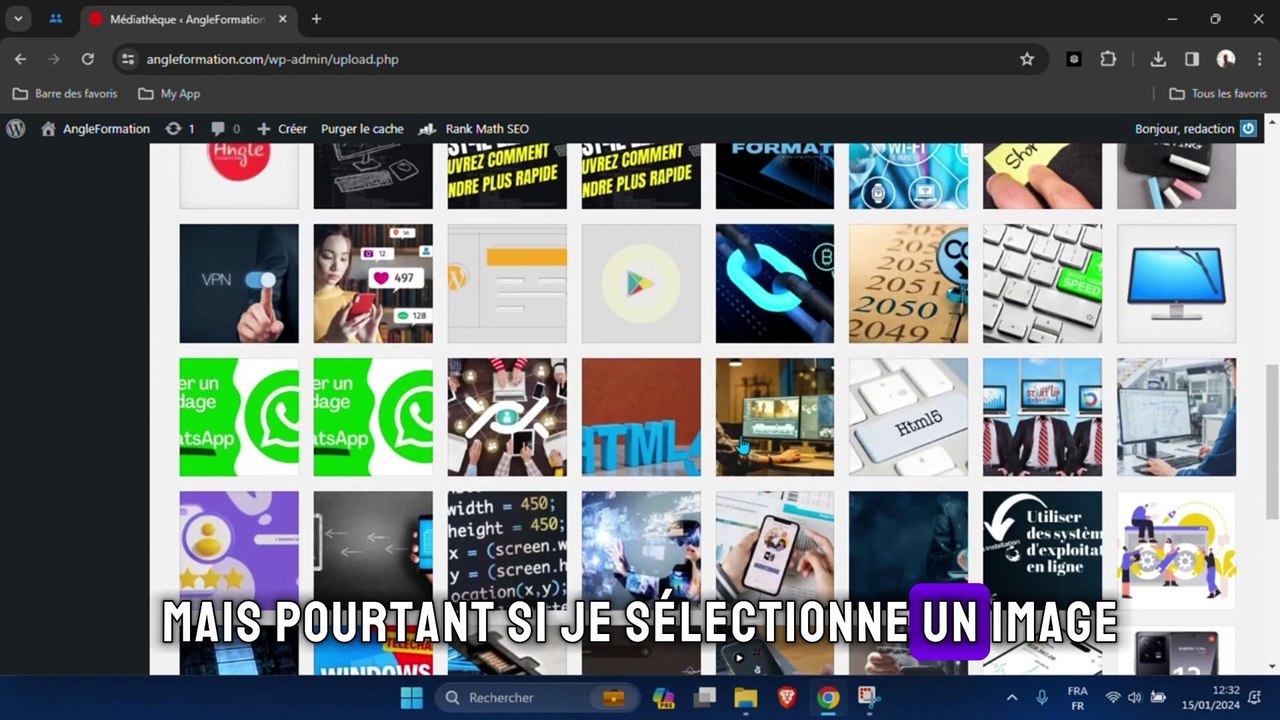Open Tous les favoris folder
This screenshot has height=720, width=1280.
pyautogui.click(x=1218, y=93)
